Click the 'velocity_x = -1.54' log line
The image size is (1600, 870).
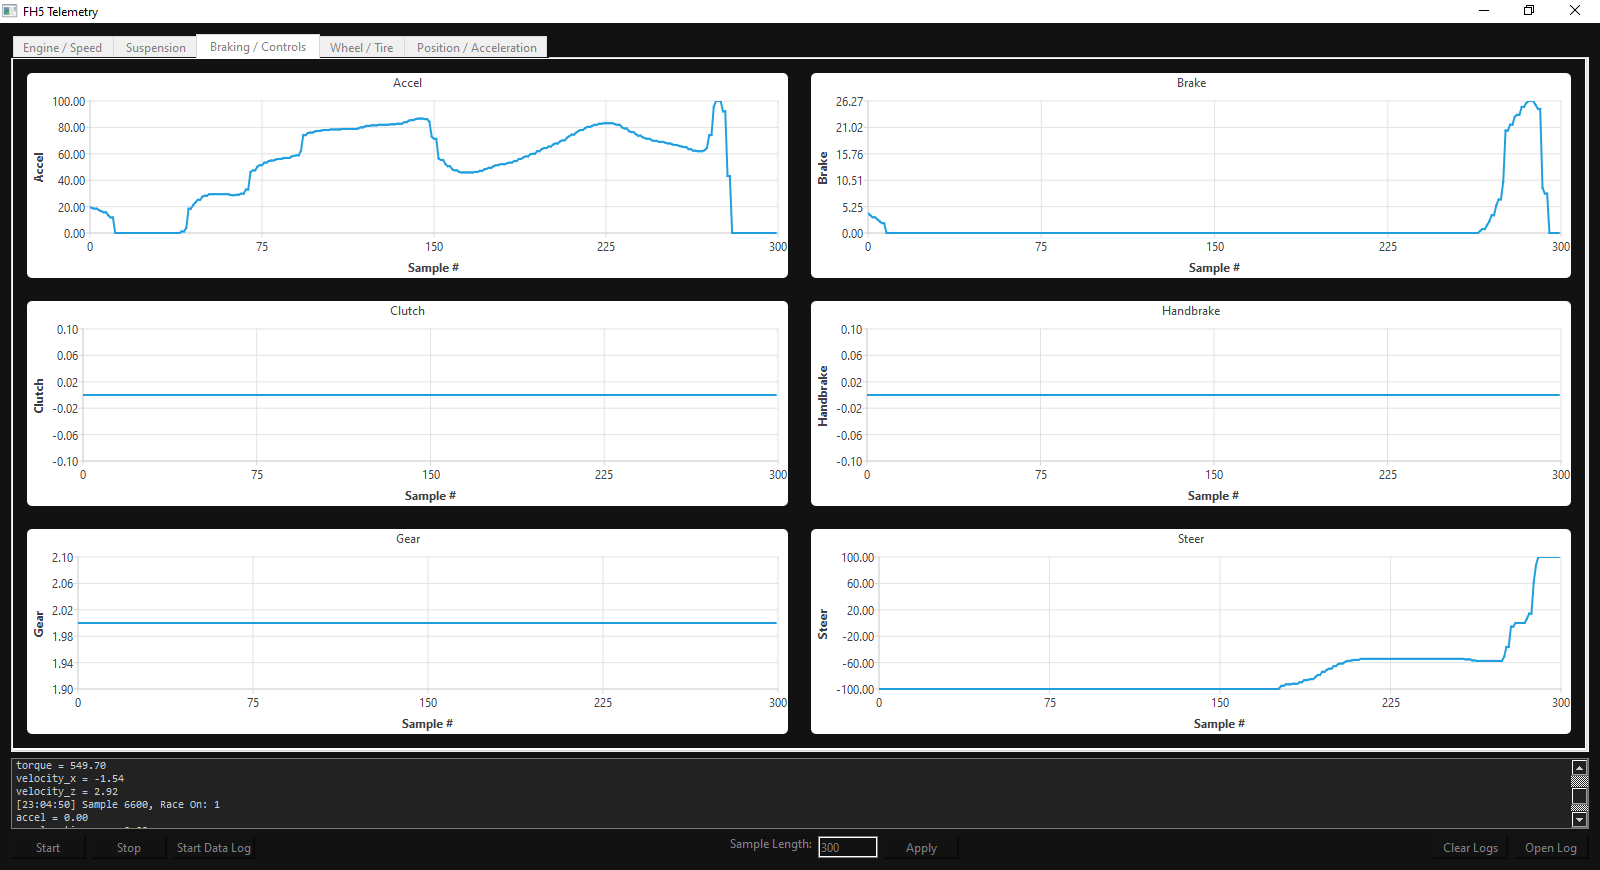[x=70, y=779]
